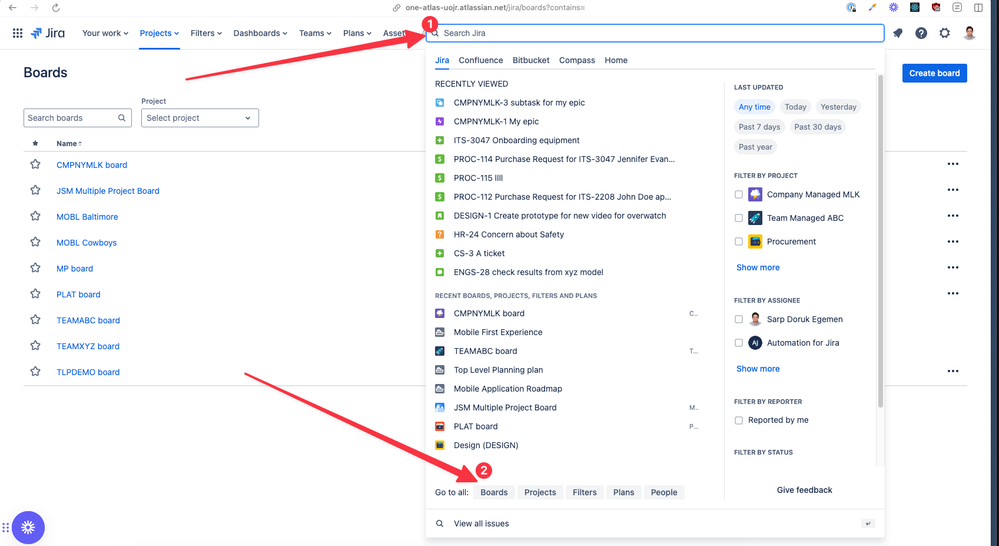Expand the Teams menu

315,33
